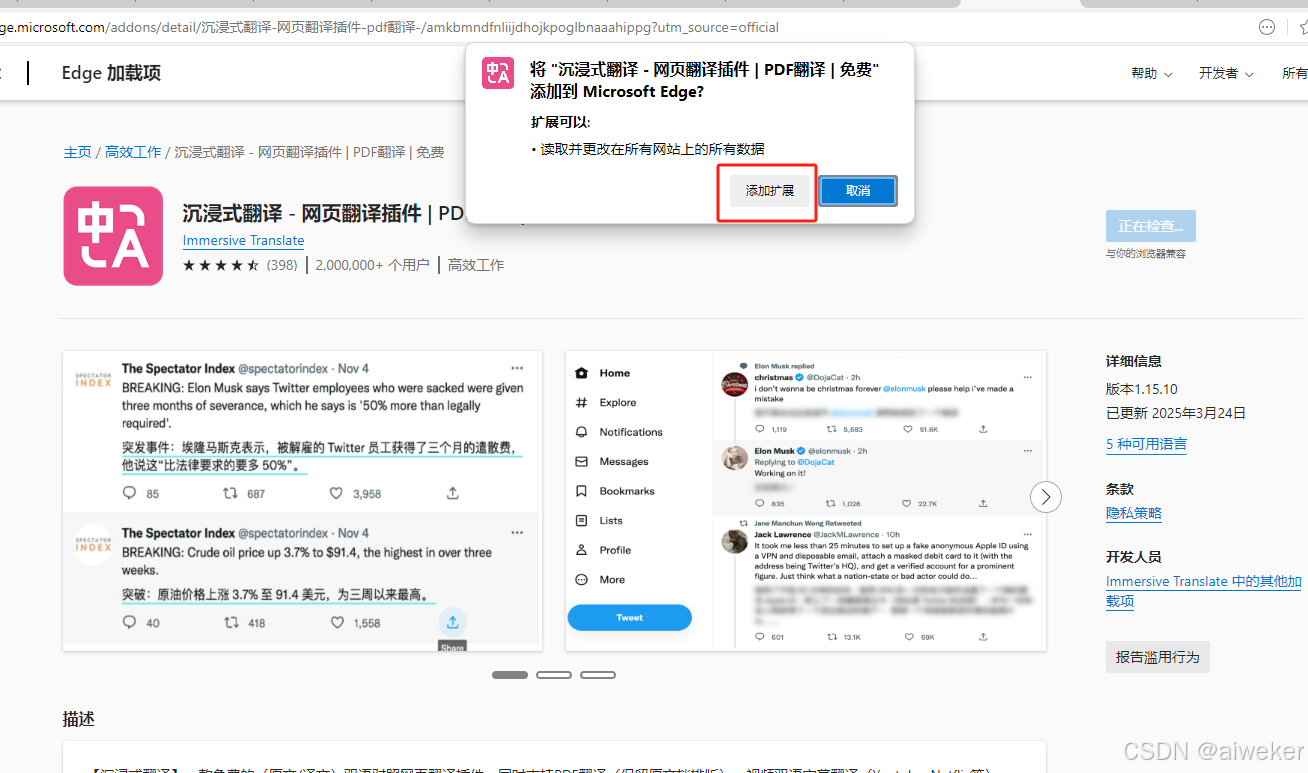
Task: Click the 已更新 2025年3月24日 text
Action: pos(1176,413)
